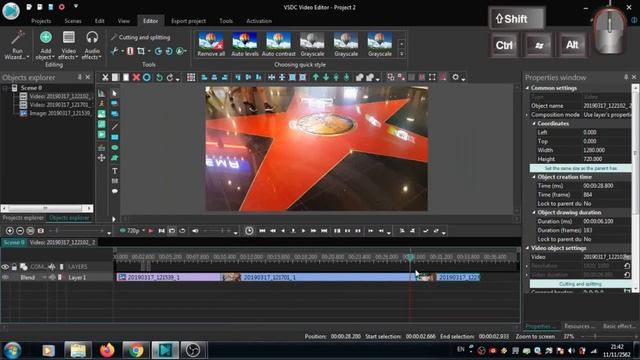Zoom in the timeline with plus icon

[x=10, y=231]
